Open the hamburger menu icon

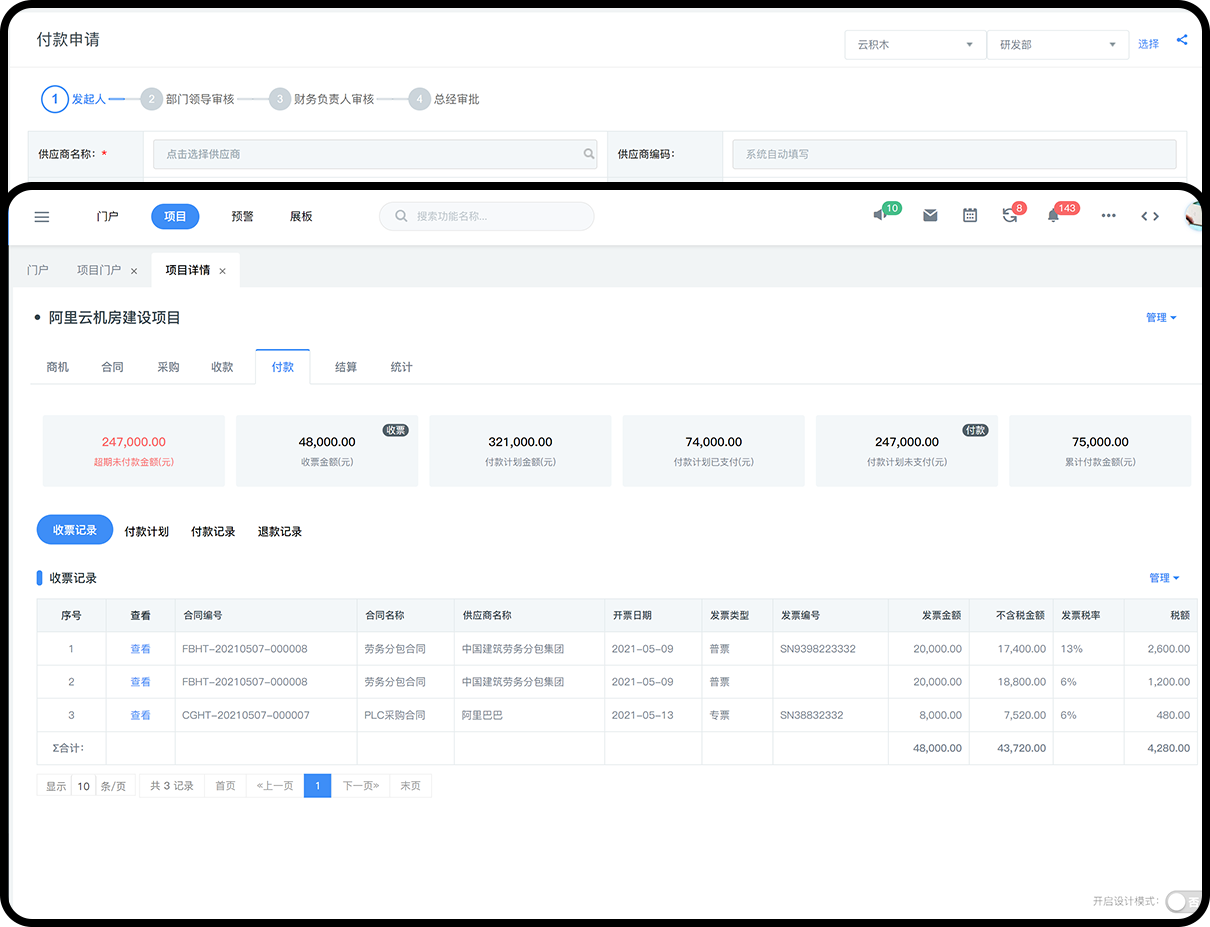tap(42, 217)
